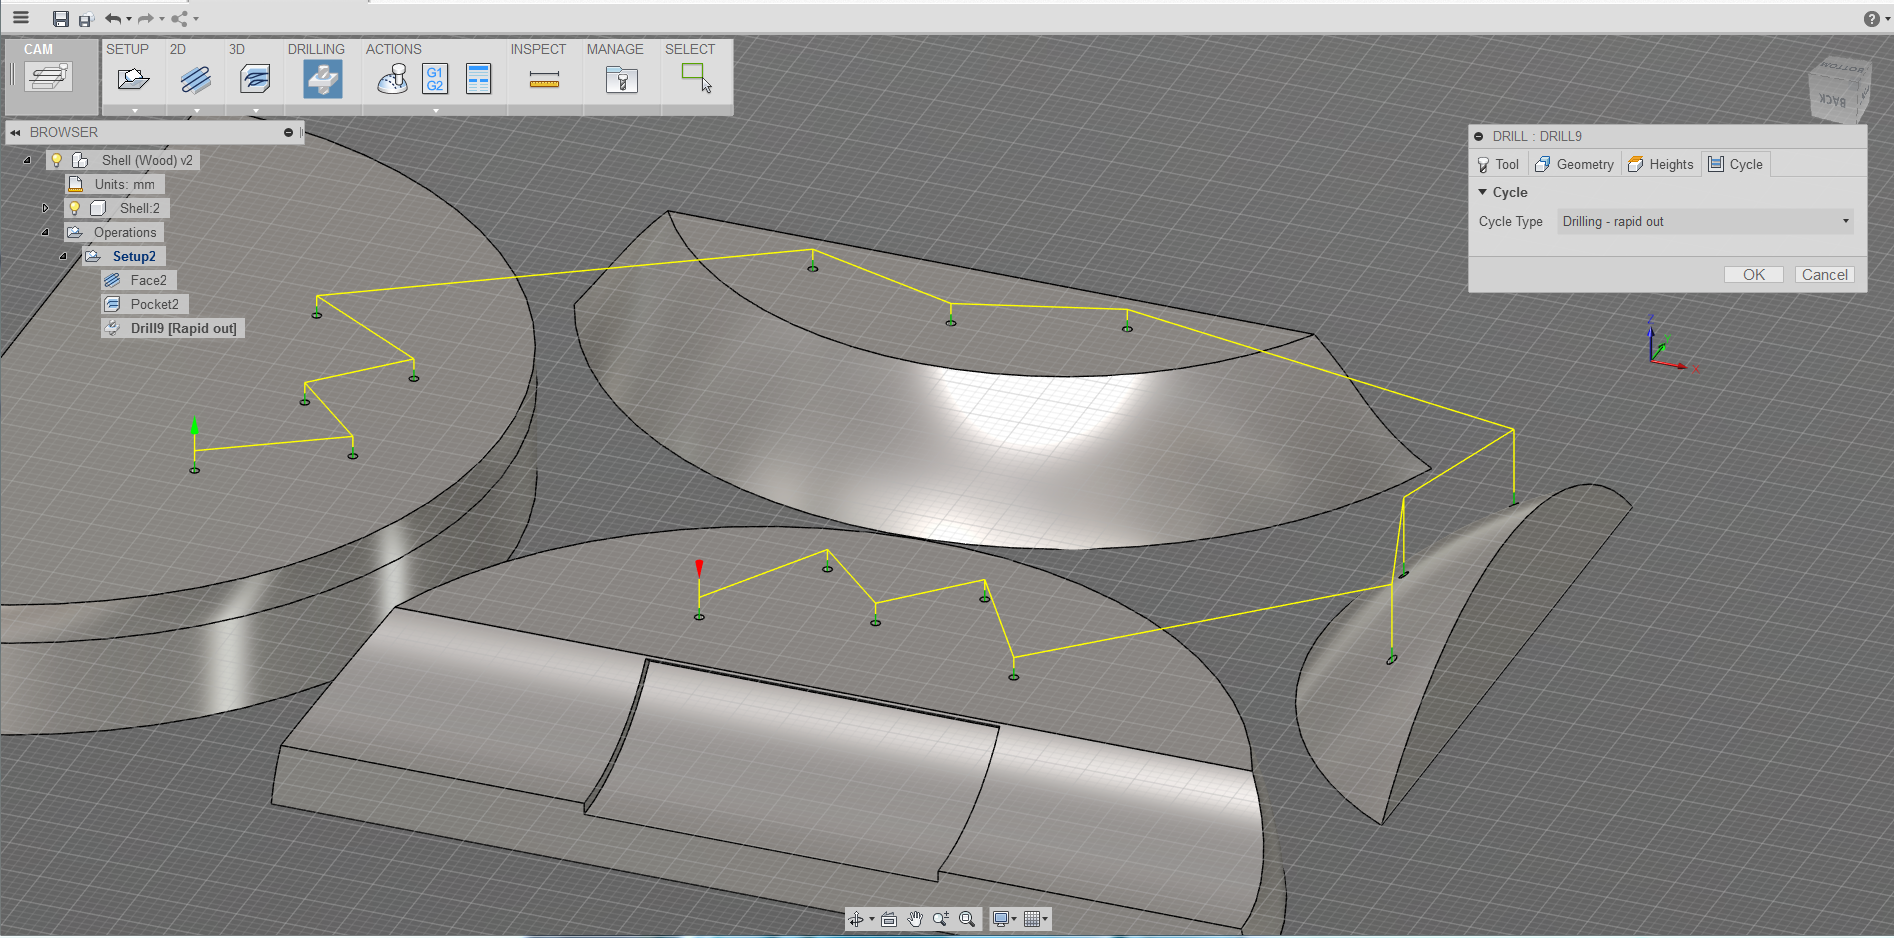Click the MANAGE toolbar label
This screenshot has height=938, width=1894.
(x=615, y=49)
